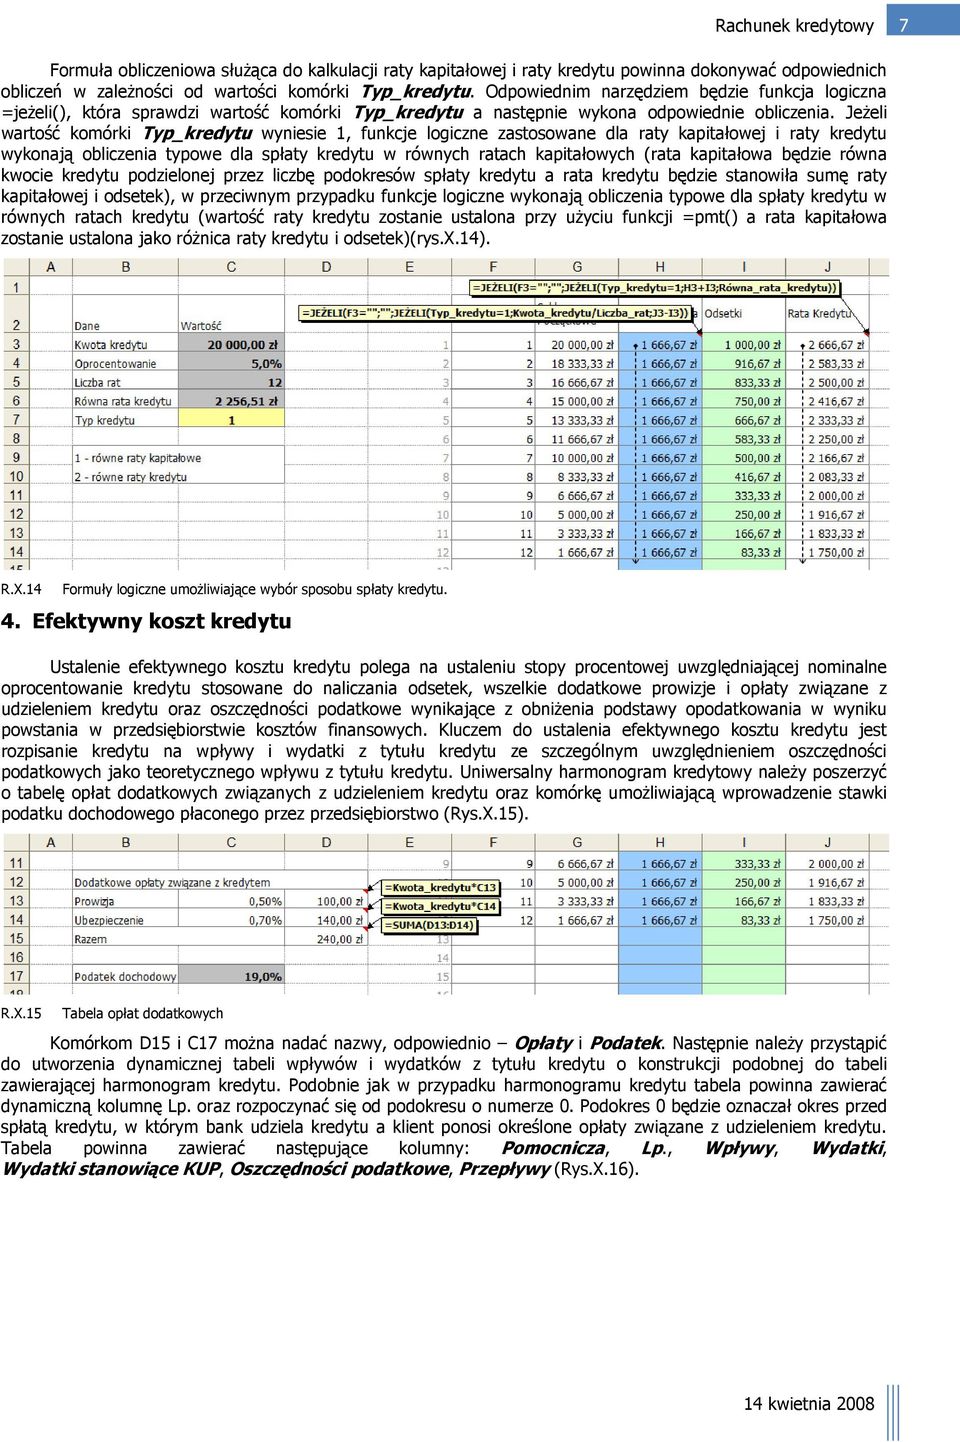Click the 'Ubezpieczenie' label cell
Viewport: 960px width, 1442px height.
click(x=125, y=920)
